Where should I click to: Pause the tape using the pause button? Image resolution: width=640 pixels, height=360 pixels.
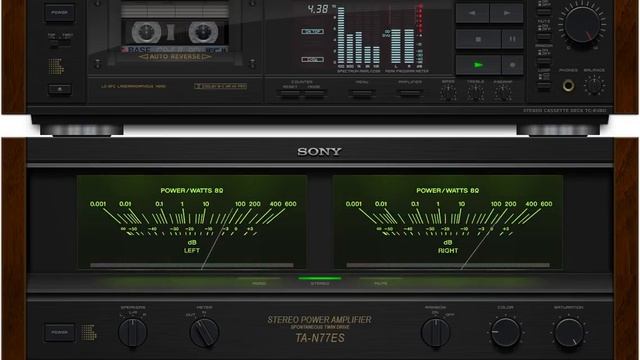pyautogui.click(x=512, y=39)
